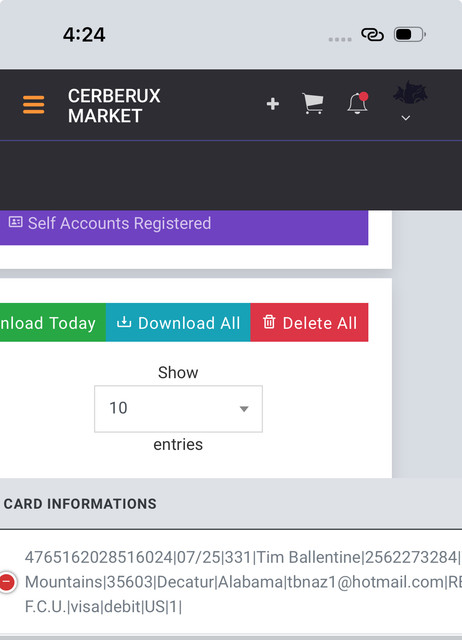
Task: Tap the hotspot link icon in status bar
Action: 372,35
